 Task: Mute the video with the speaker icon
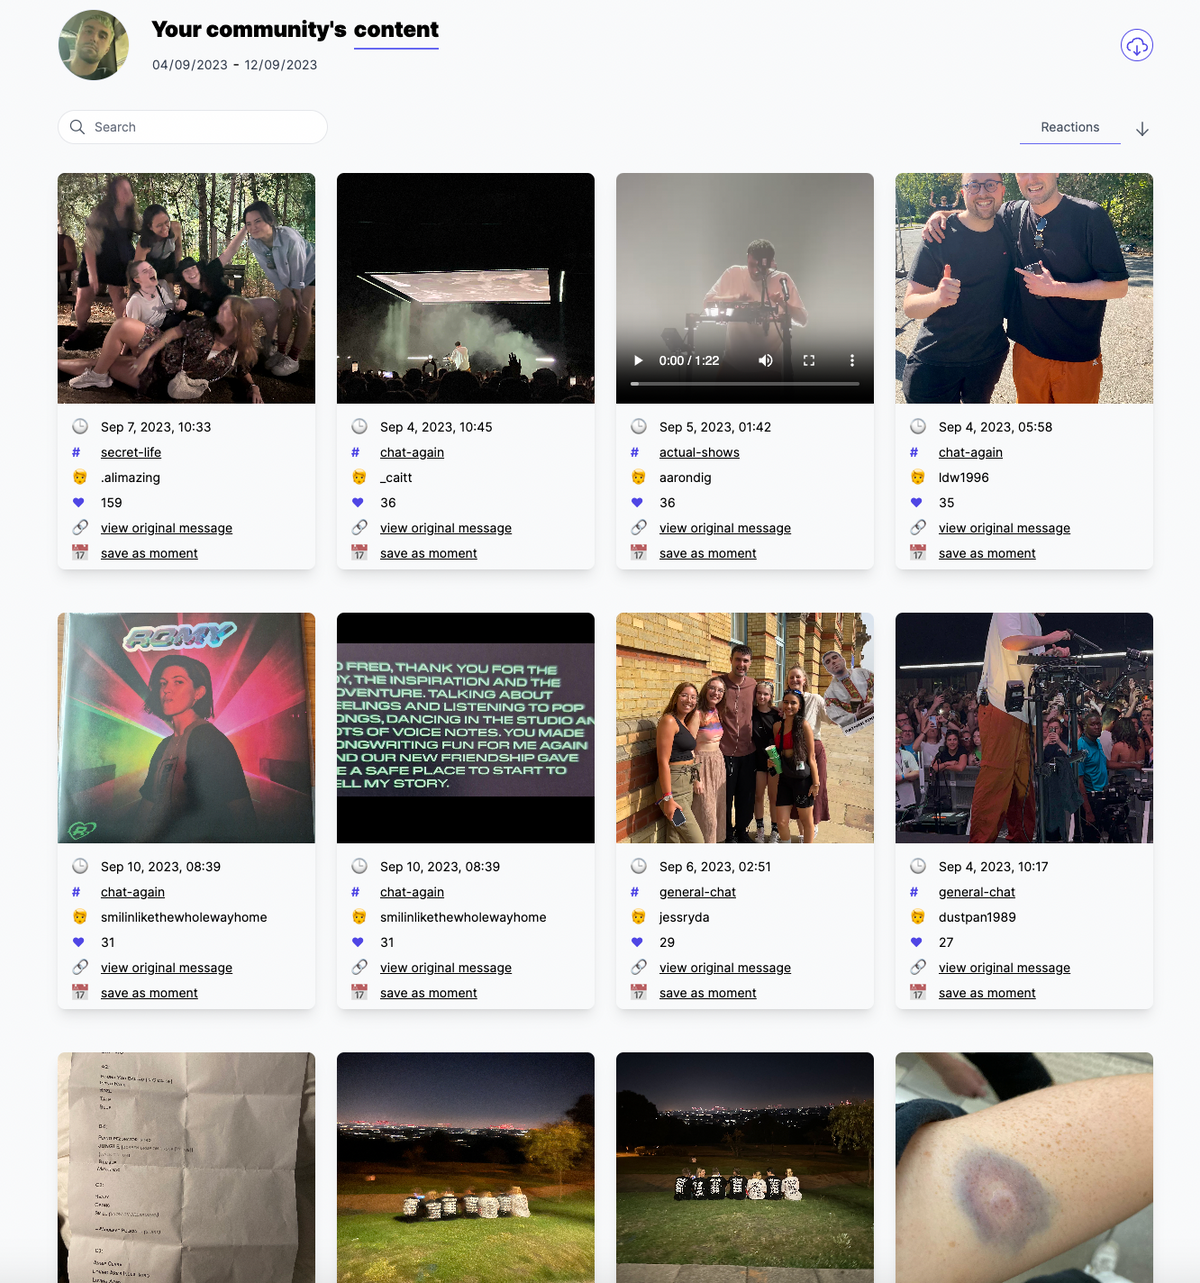766,361
